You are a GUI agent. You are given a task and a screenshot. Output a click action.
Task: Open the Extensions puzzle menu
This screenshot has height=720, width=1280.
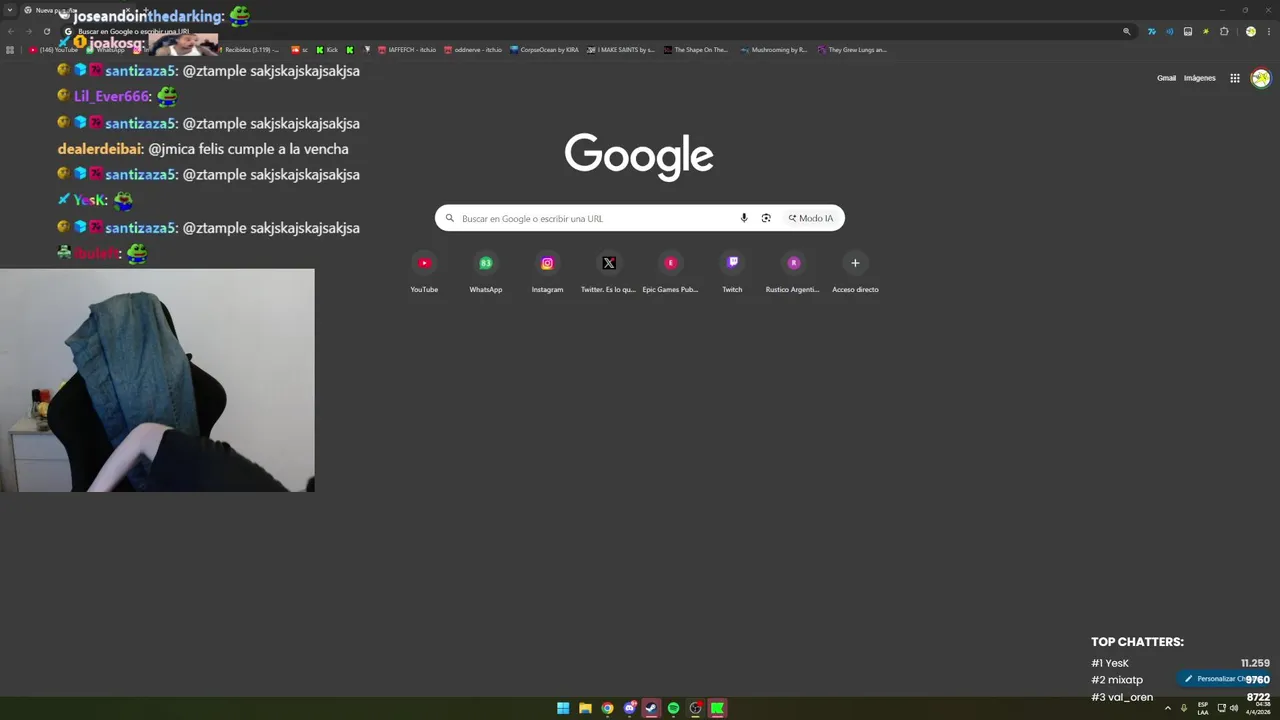tap(1224, 31)
